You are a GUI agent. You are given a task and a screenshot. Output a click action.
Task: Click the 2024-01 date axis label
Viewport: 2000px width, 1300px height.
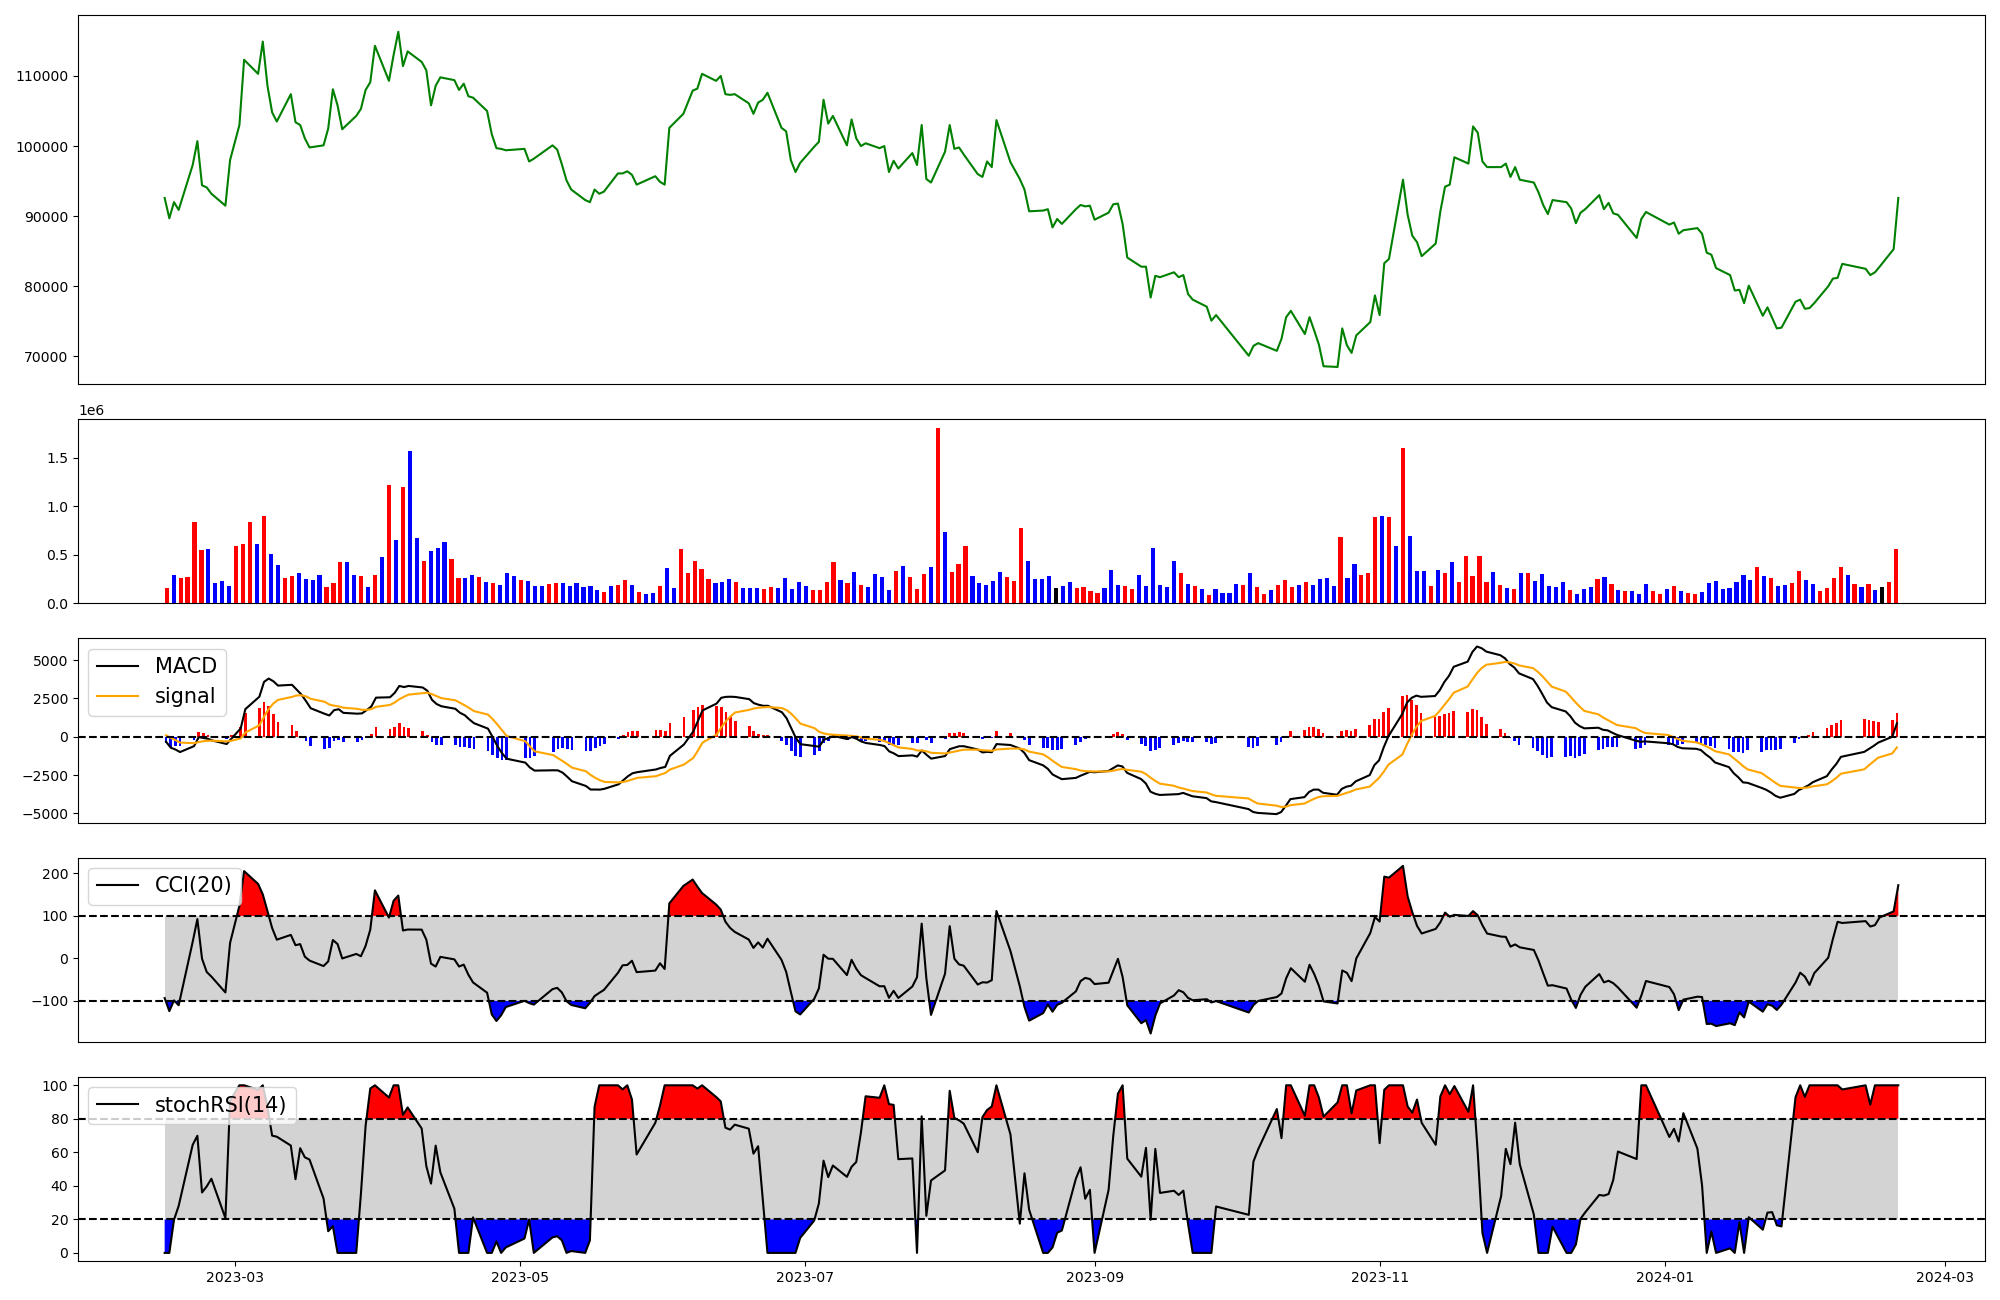(x=1665, y=1276)
